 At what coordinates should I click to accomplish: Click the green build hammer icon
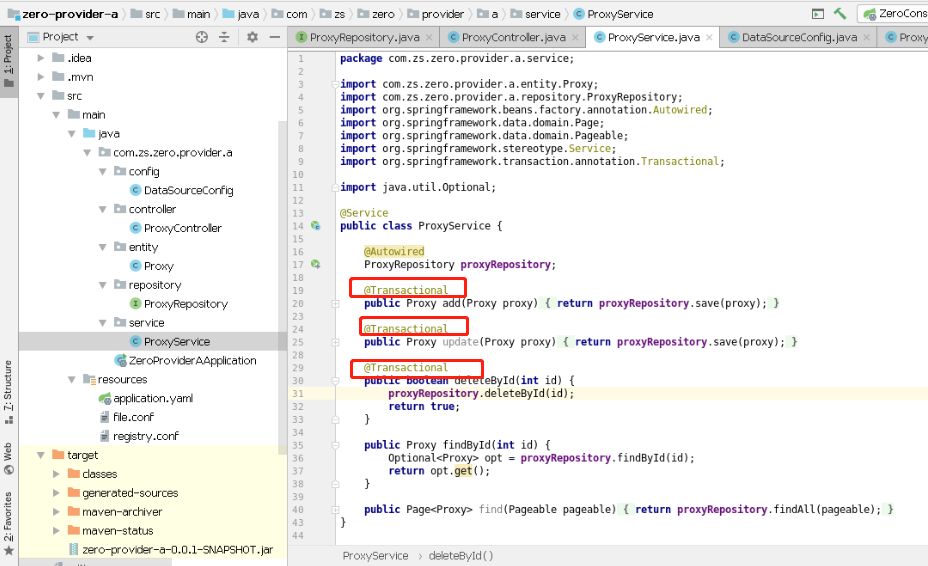tap(840, 14)
